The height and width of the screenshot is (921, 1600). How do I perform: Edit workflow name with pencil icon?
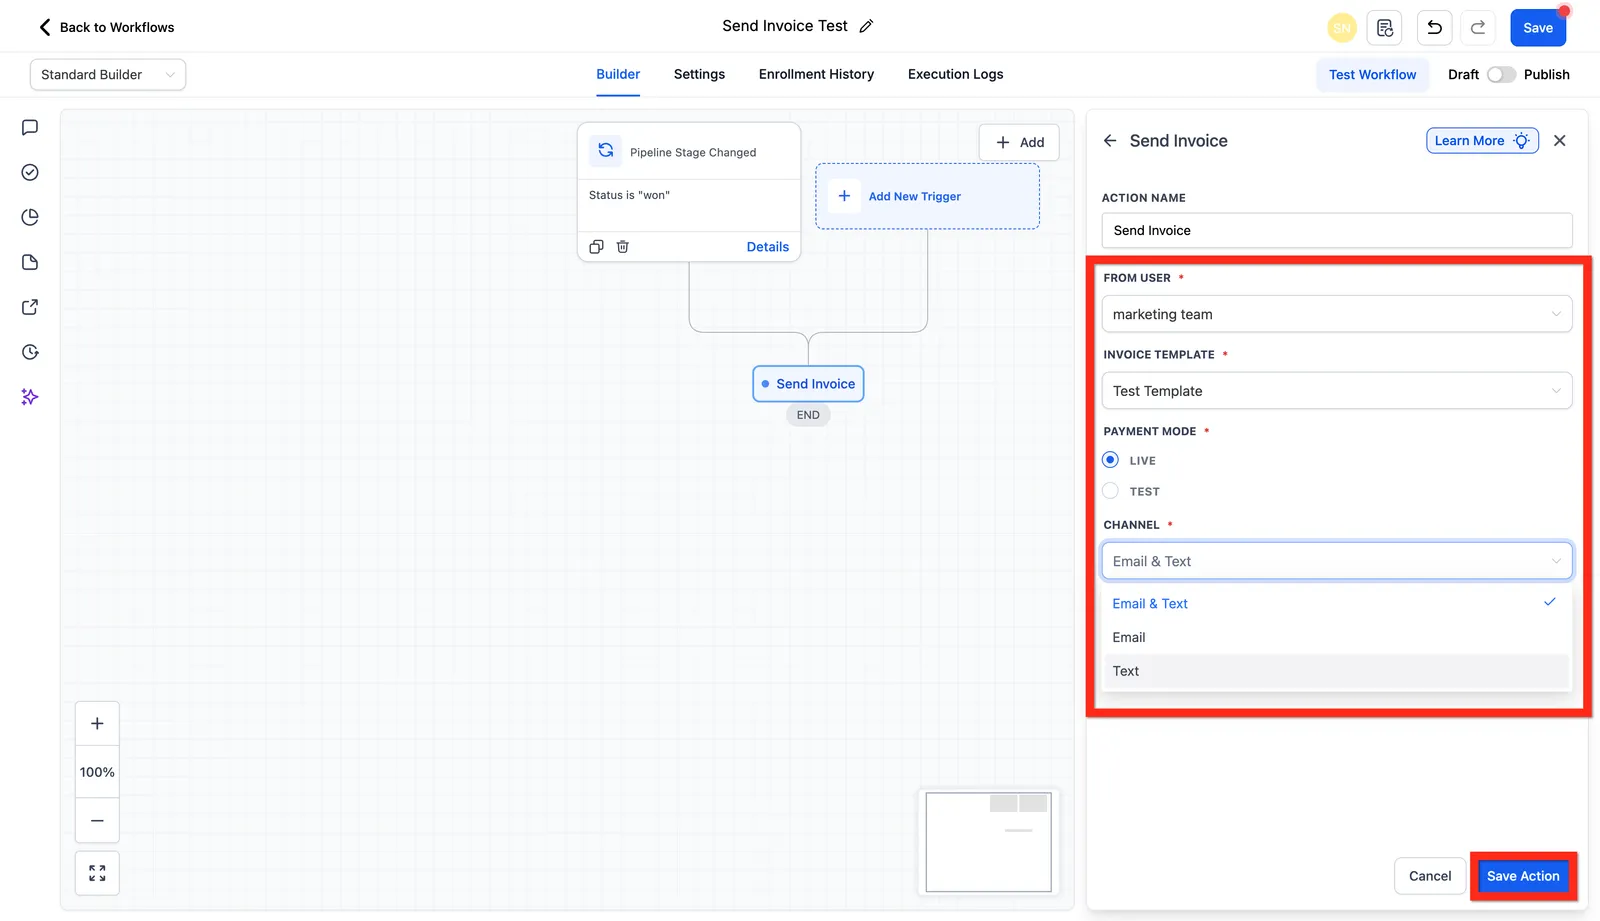[866, 26]
